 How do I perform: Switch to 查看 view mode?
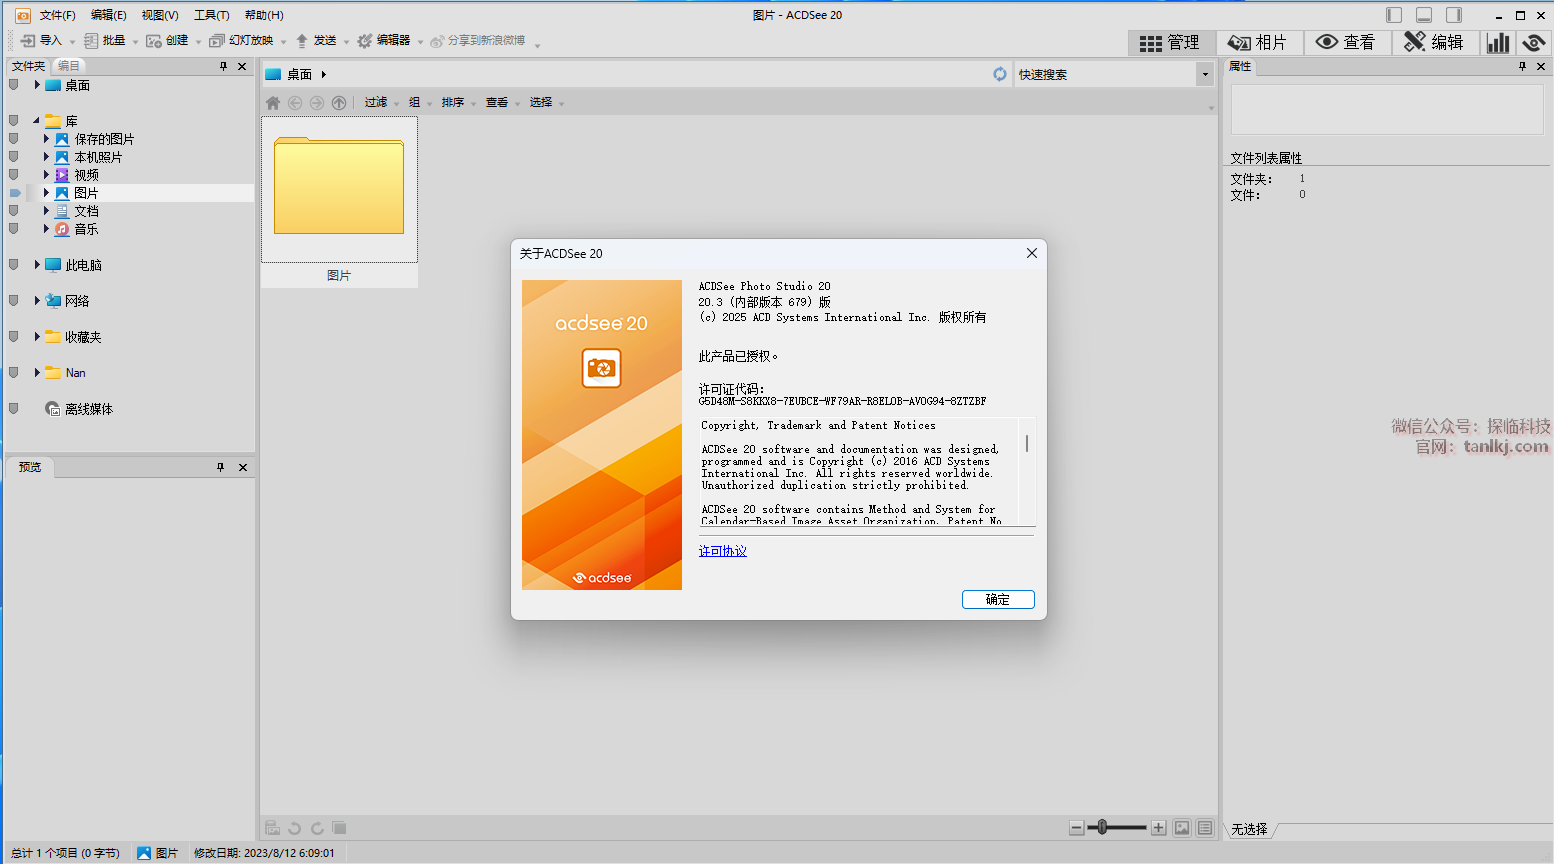(1346, 42)
